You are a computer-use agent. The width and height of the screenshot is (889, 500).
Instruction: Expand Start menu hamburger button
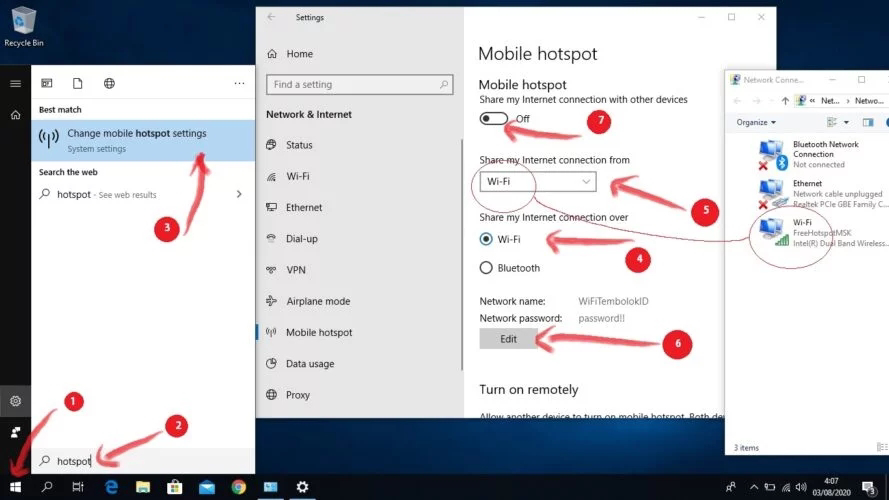tap(15, 83)
